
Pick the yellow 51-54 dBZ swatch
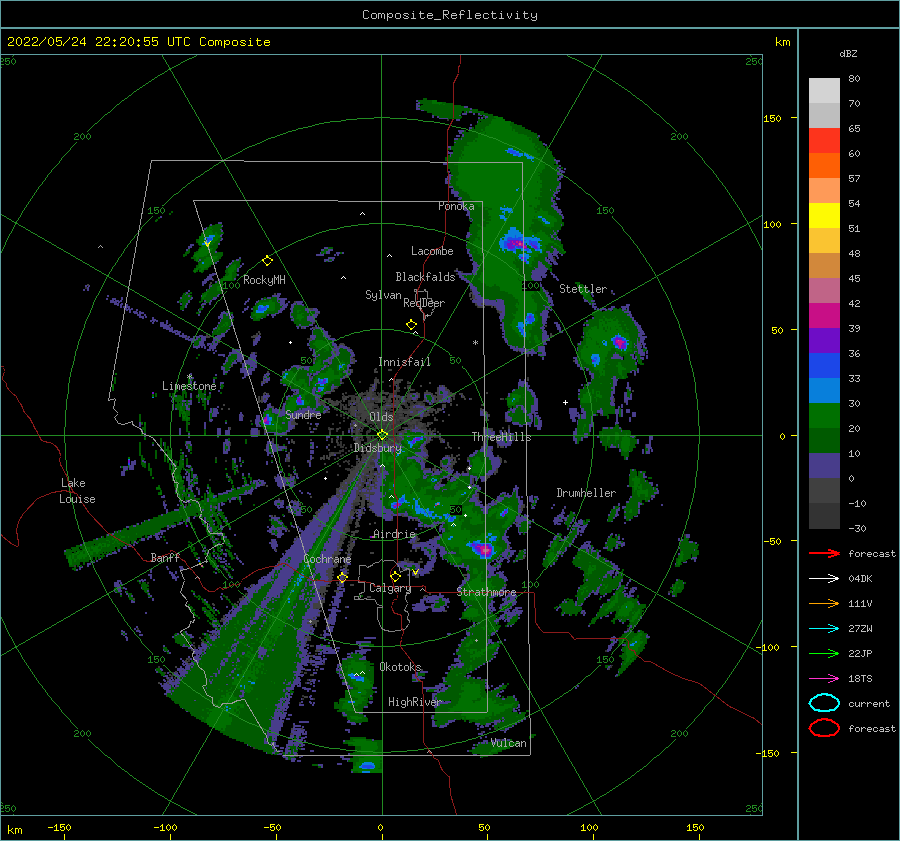point(824,215)
